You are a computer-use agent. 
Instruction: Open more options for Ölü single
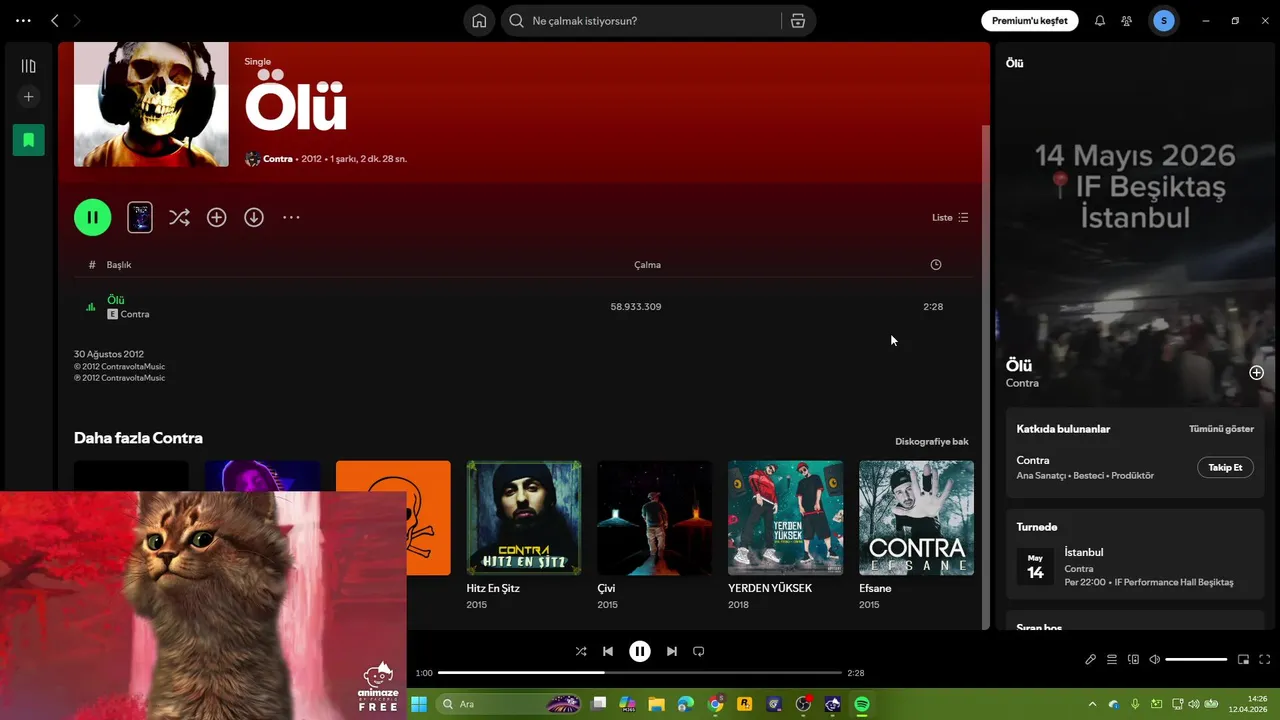pos(291,217)
